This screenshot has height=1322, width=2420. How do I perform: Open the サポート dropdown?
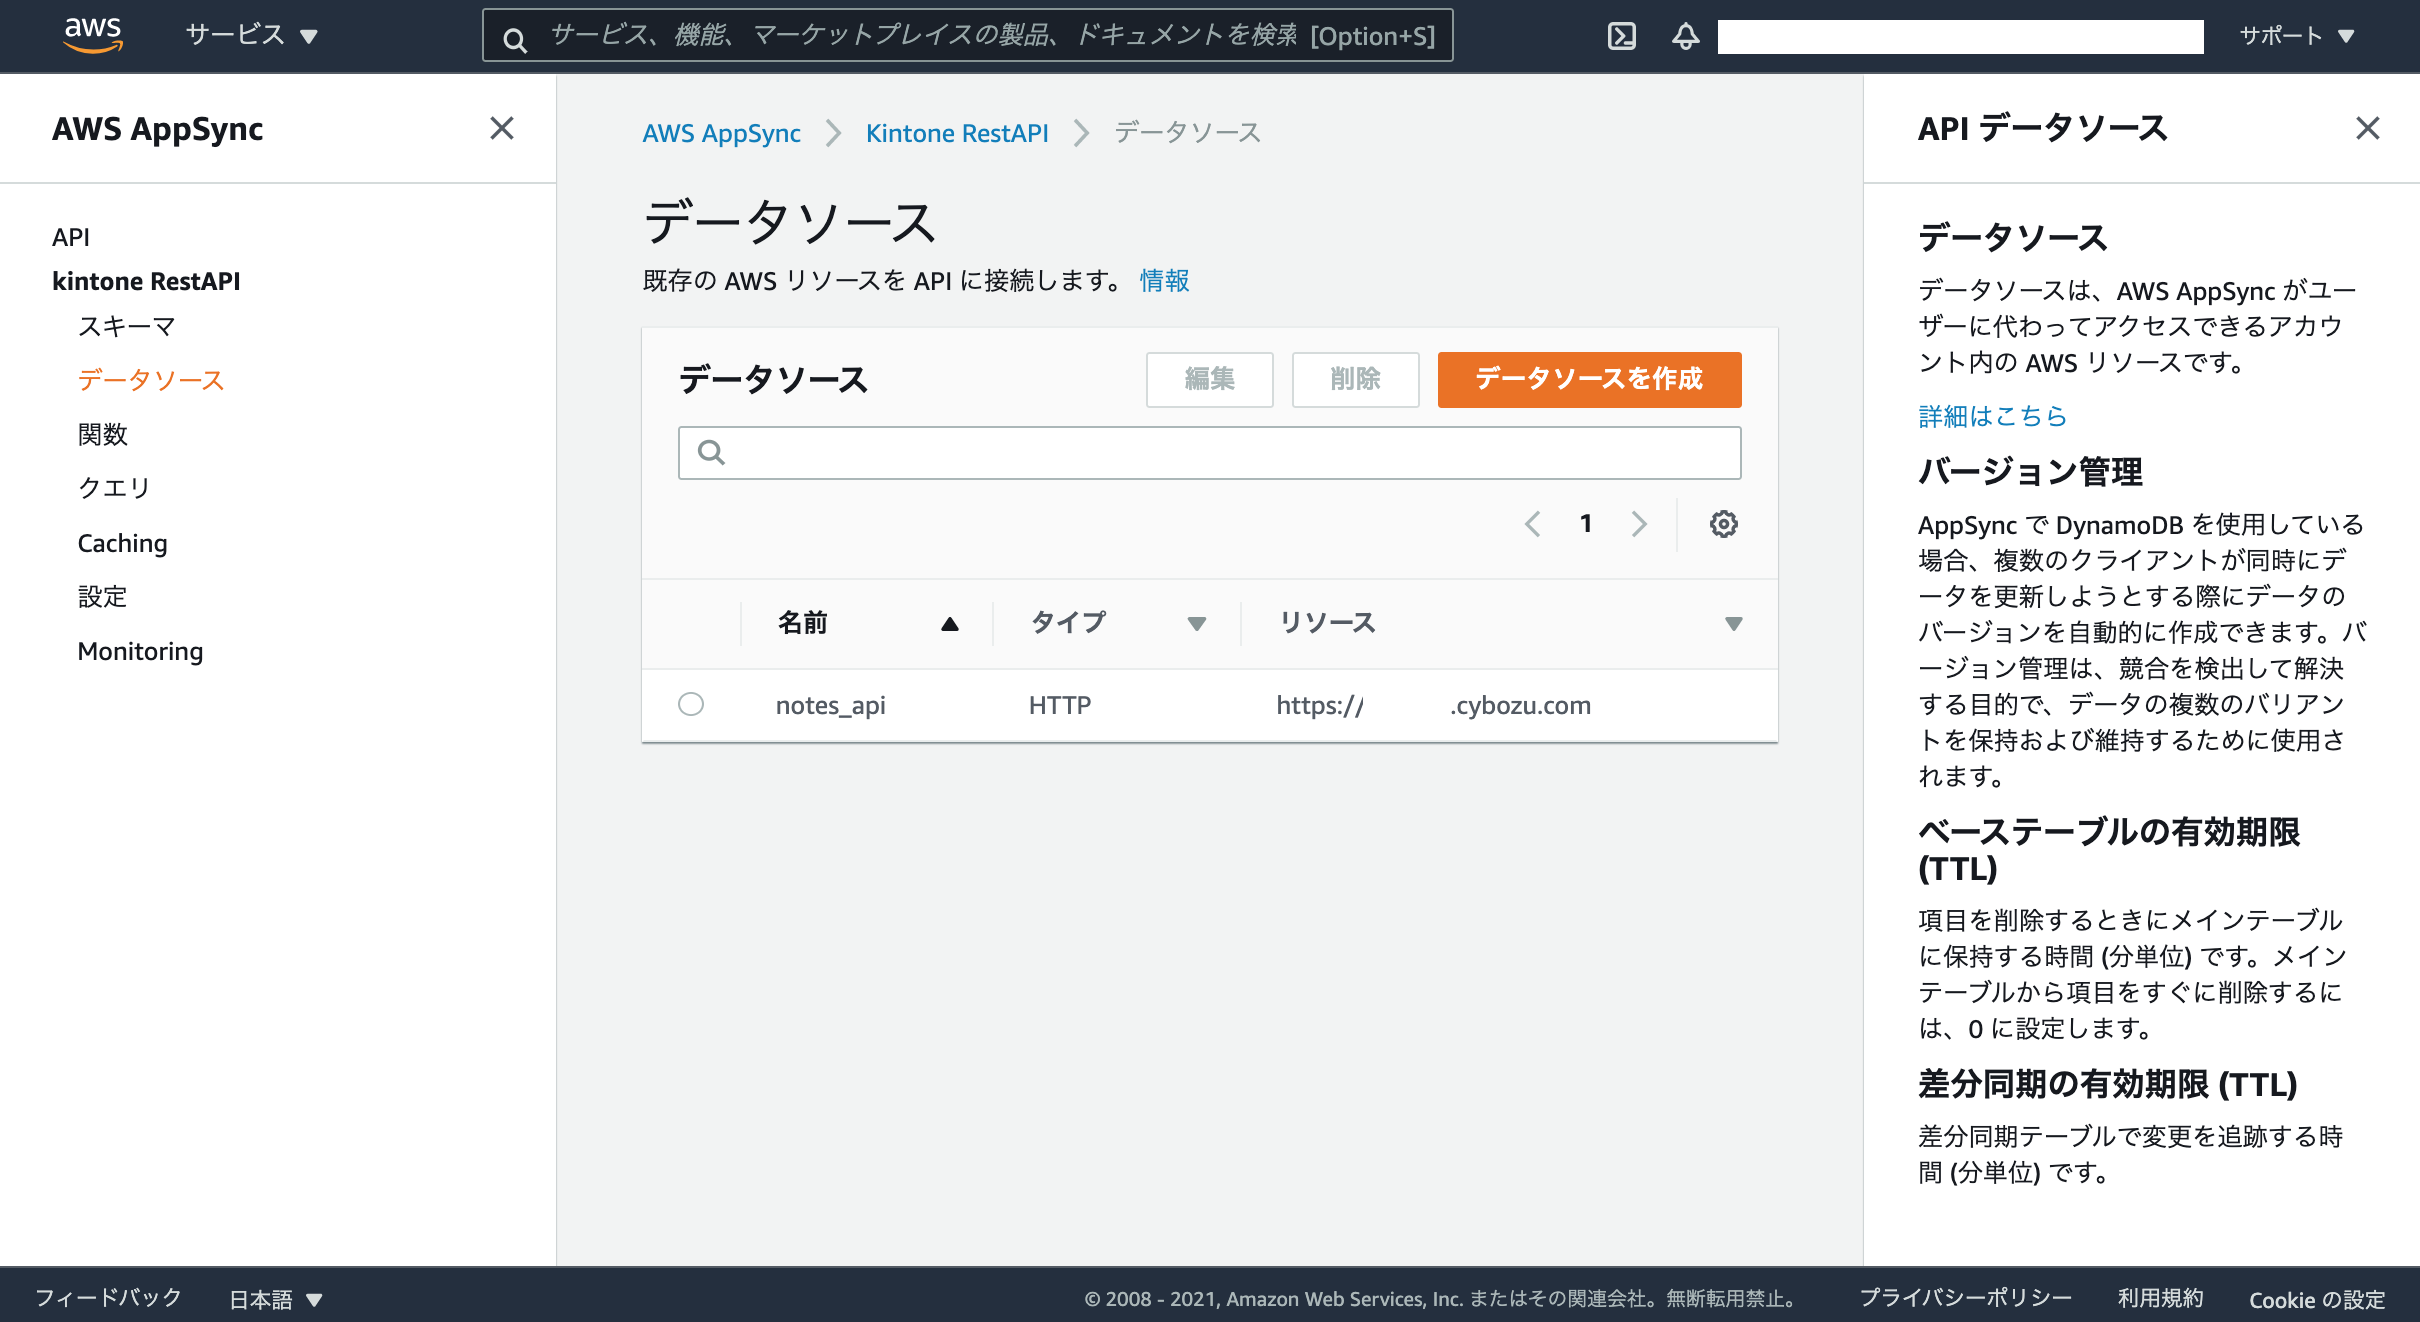(2297, 35)
